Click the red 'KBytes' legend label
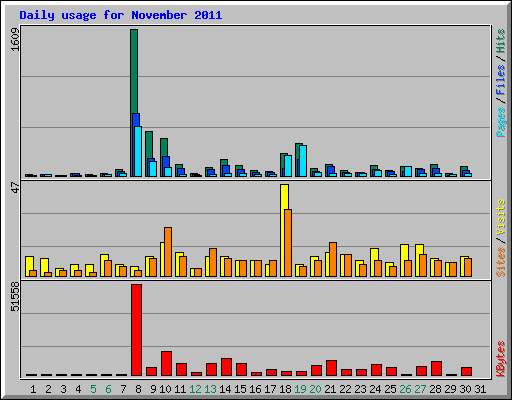The height and width of the screenshot is (400, 512). pyautogui.click(x=500, y=358)
